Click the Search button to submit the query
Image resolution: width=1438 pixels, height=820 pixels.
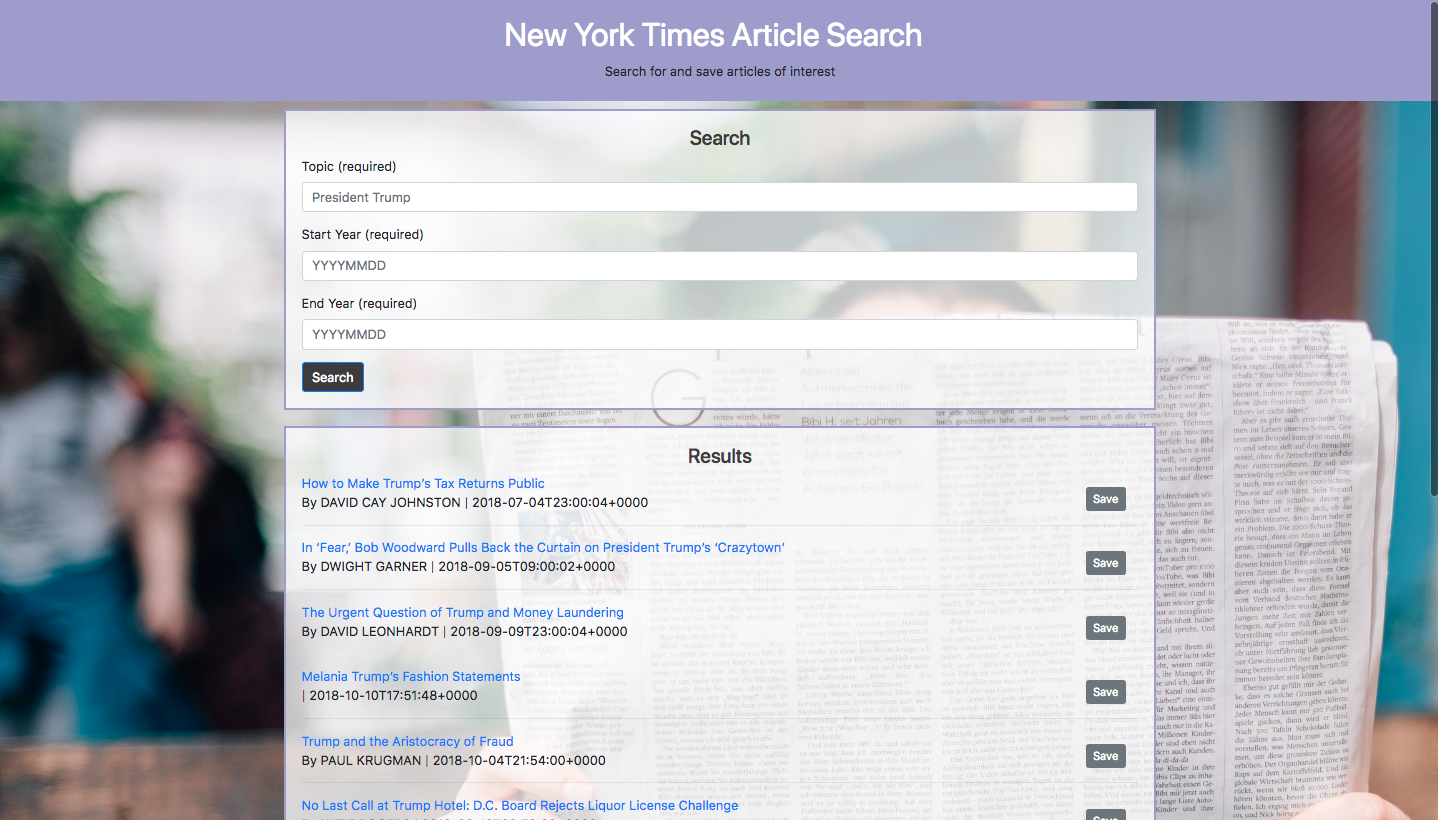332,377
